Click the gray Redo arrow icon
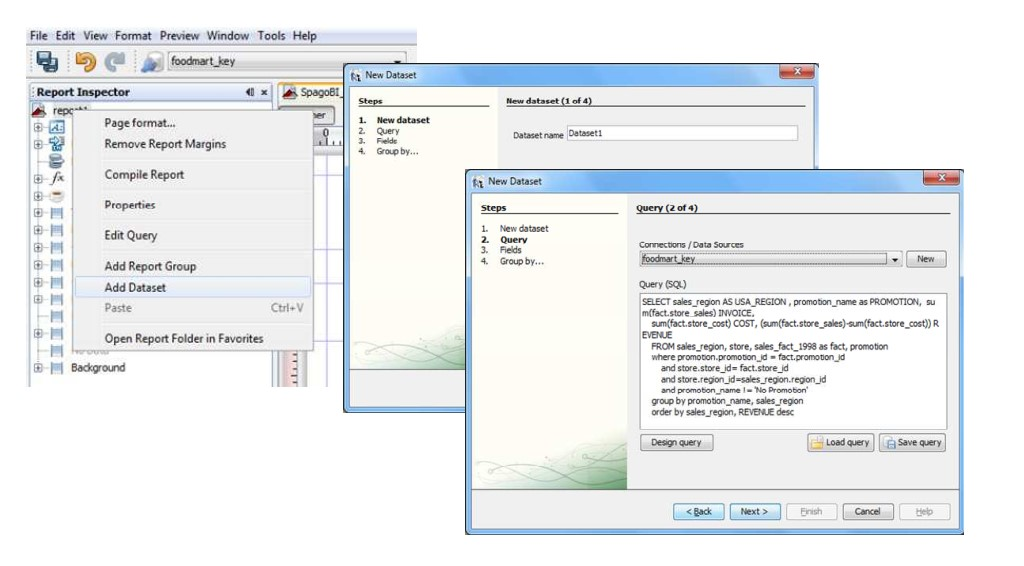This screenshot has height=566, width=1024. [116, 61]
